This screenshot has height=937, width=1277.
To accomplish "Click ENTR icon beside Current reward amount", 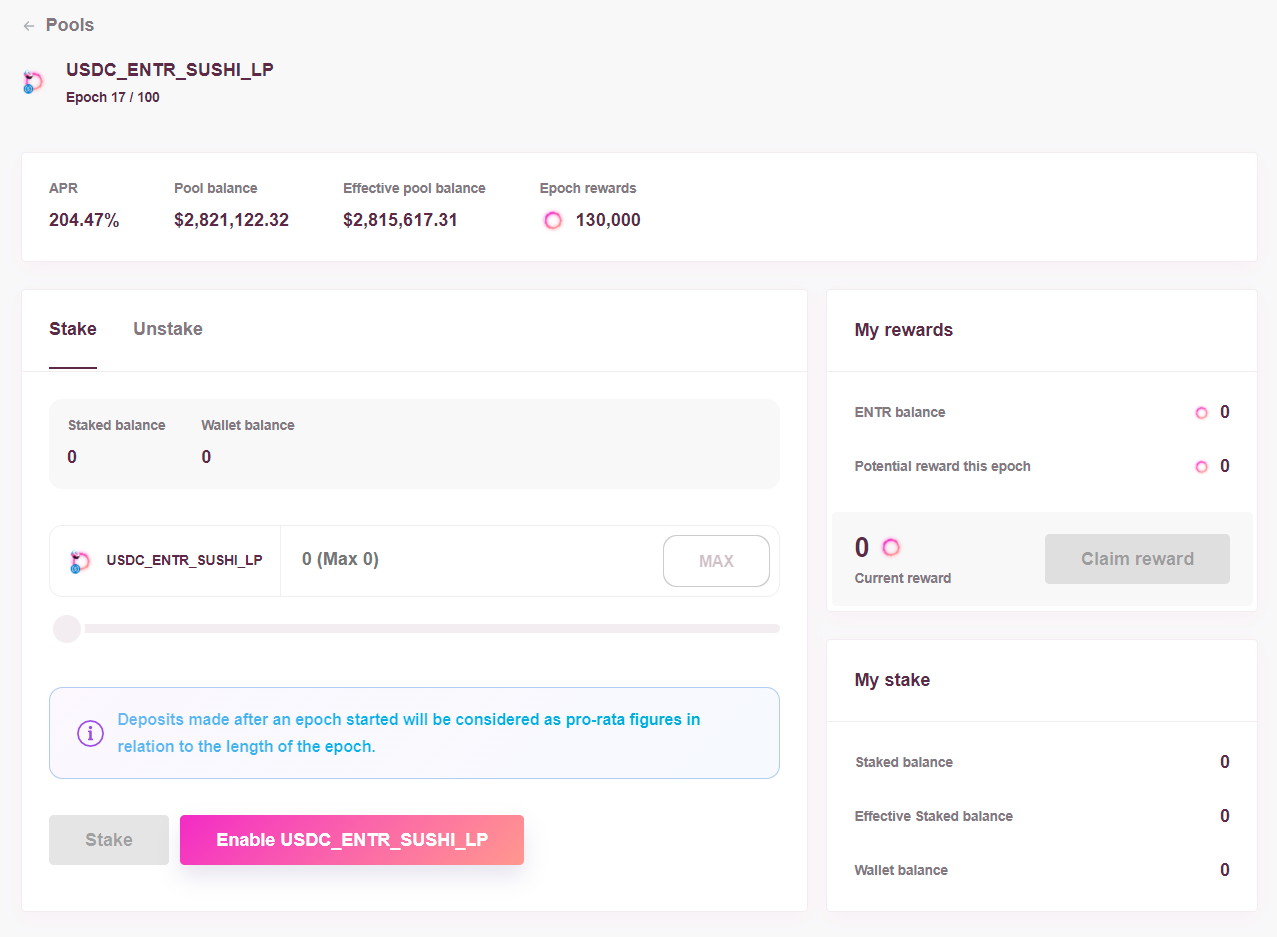I will tap(891, 547).
